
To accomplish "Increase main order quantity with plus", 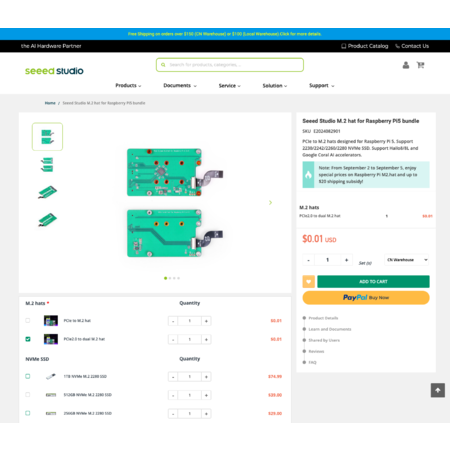I will [x=346, y=260].
